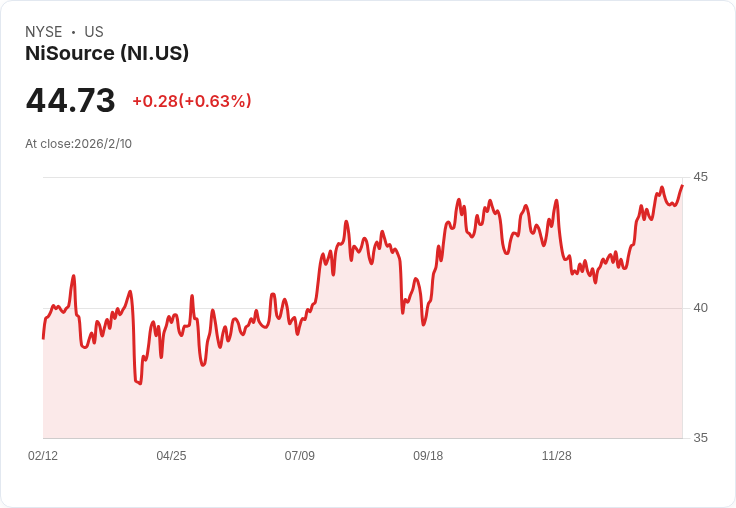736x508 pixels.
Task: Click the lowest dip of the price line
Action: (139, 383)
